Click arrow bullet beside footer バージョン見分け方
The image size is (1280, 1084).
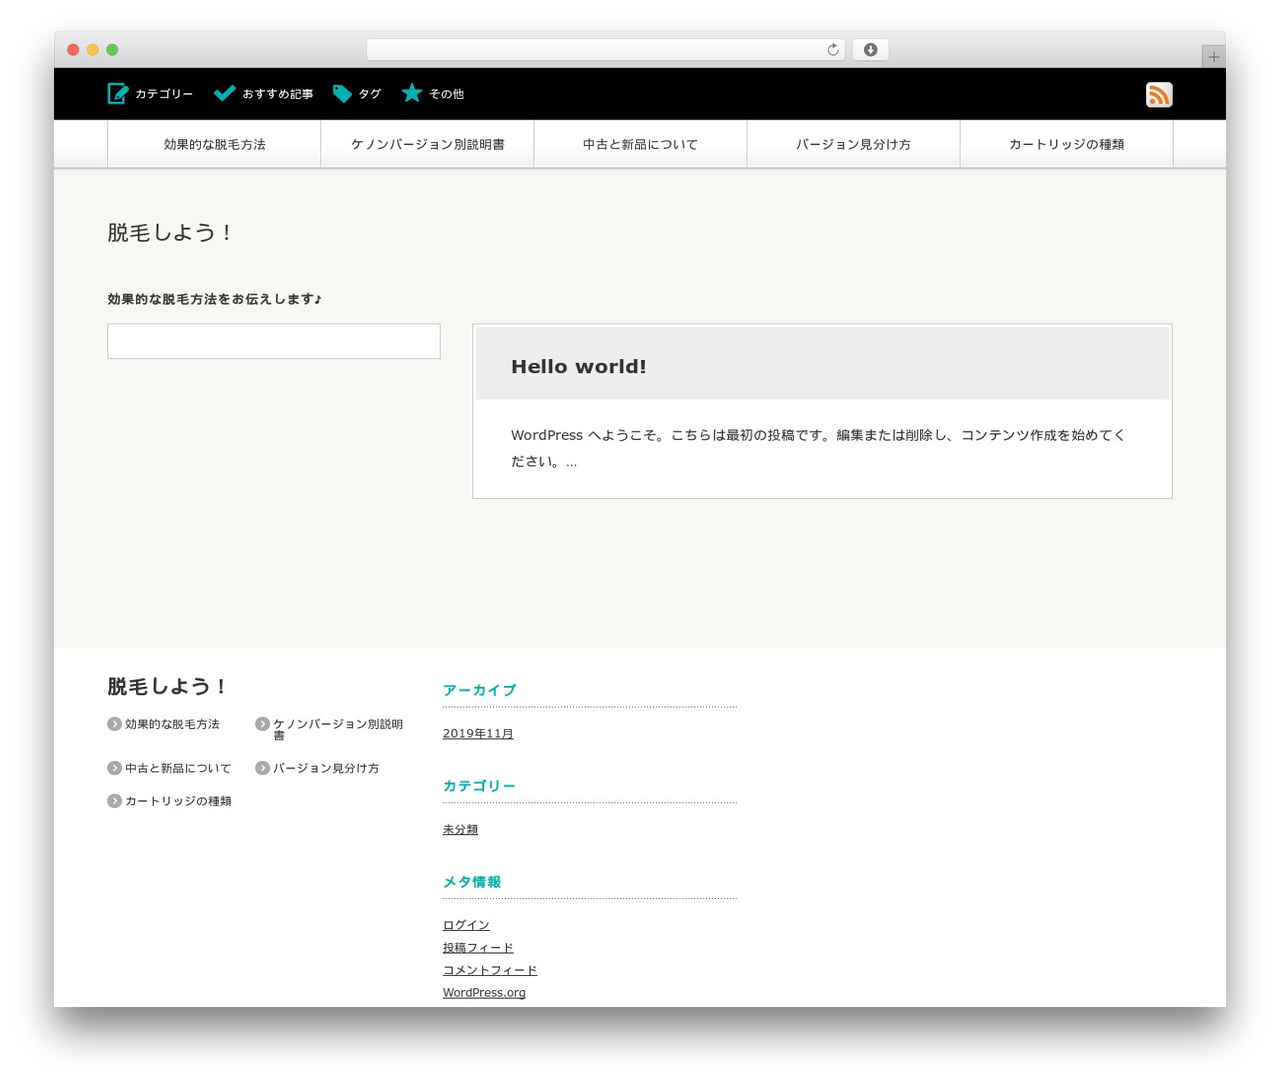tap(262, 768)
